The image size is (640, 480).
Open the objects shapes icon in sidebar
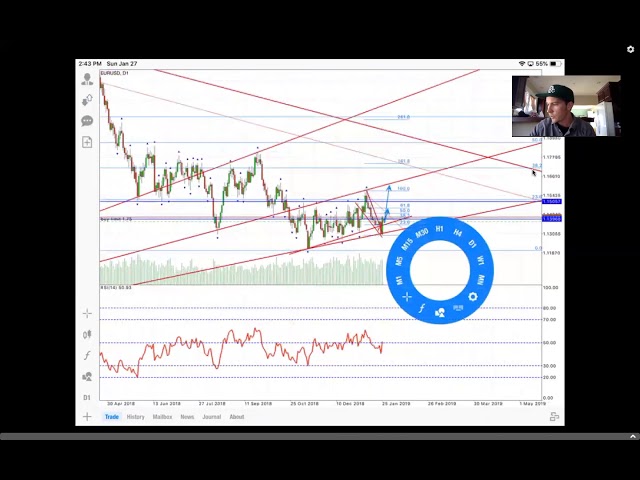point(87,376)
